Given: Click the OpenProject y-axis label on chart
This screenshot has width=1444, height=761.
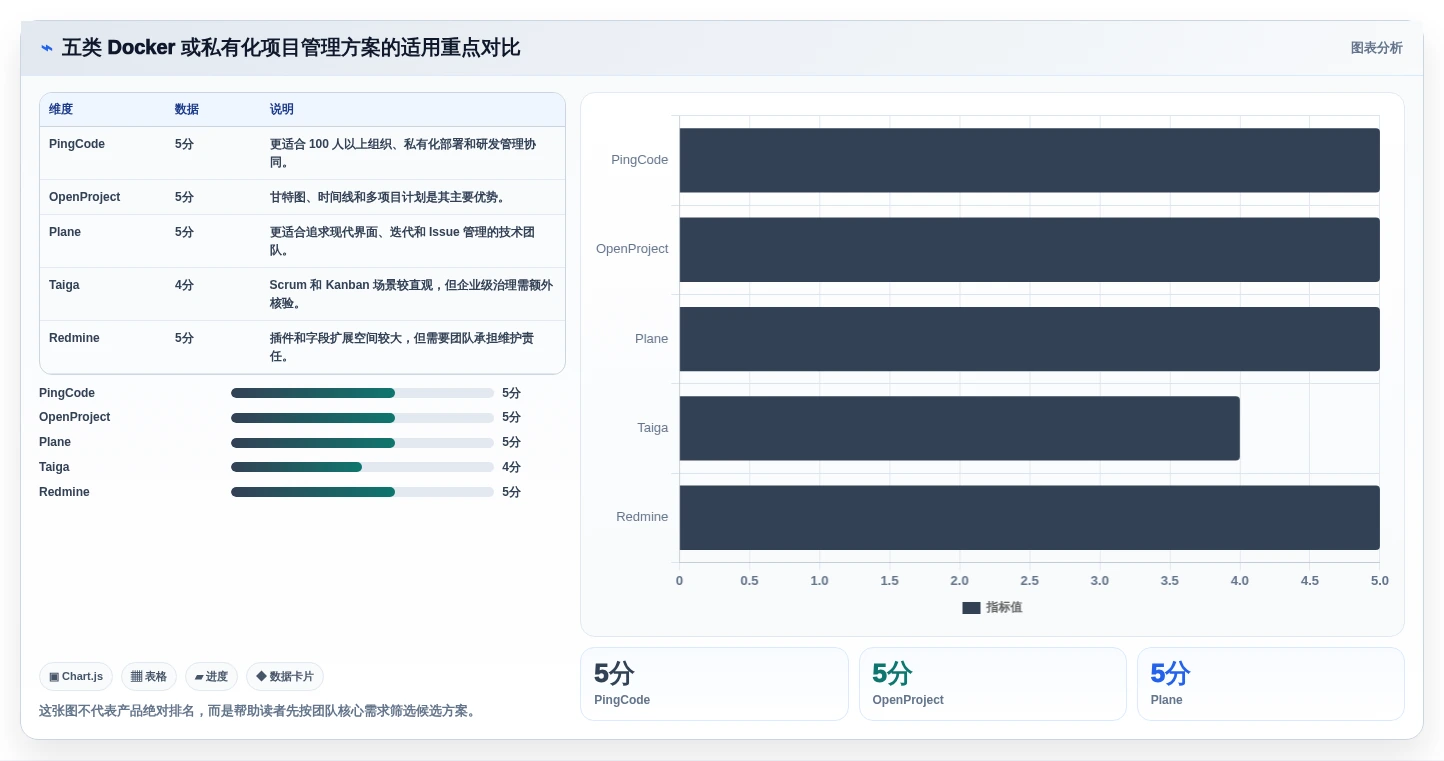Looking at the screenshot, I should pyautogui.click(x=632, y=249).
